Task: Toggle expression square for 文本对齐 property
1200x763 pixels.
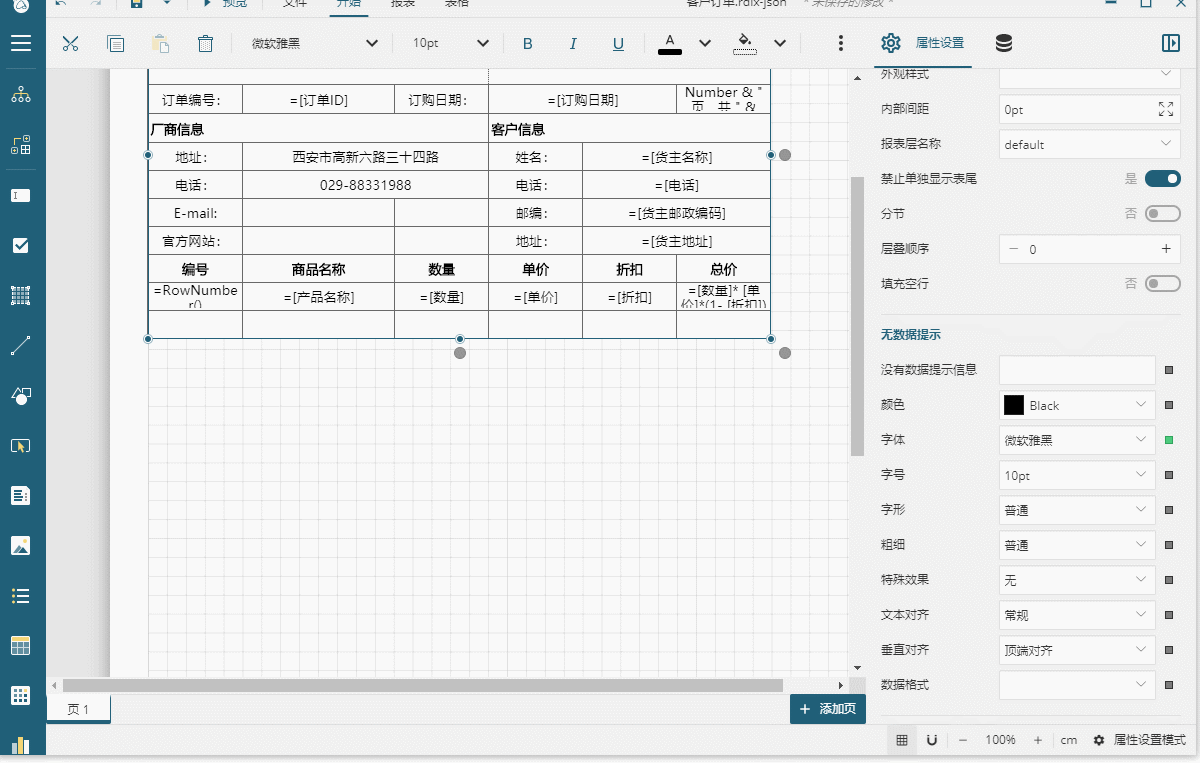Action: click(x=1169, y=615)
